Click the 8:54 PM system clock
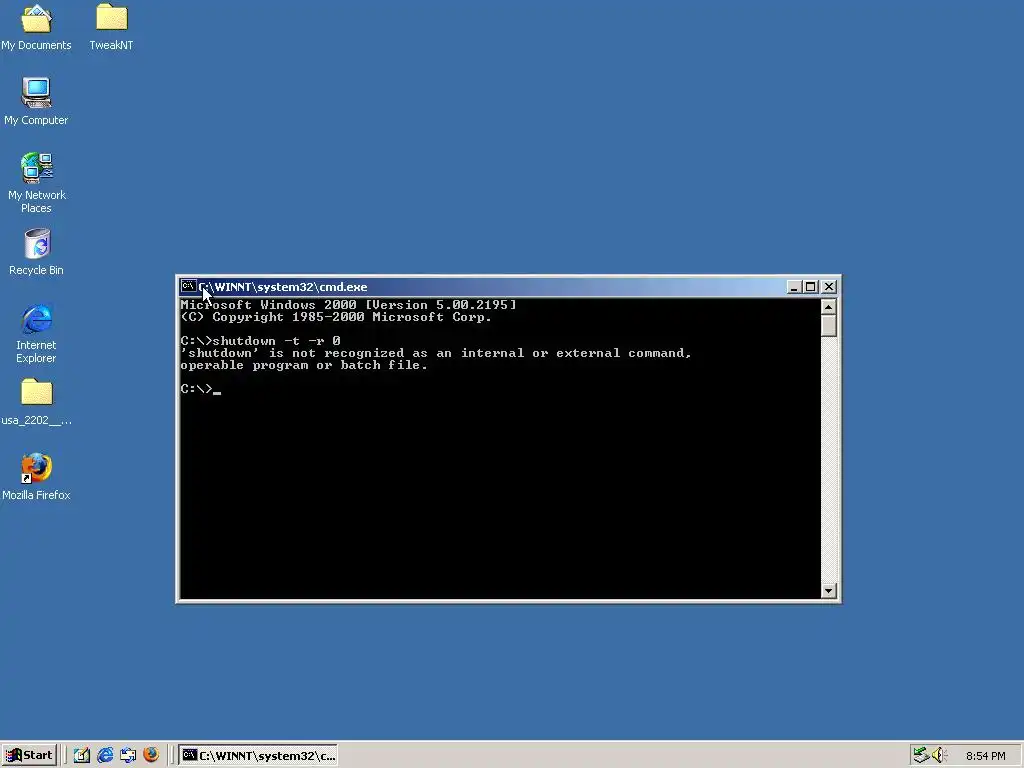The height and width of the screenshot is (768, 1024). coord(985,756)
